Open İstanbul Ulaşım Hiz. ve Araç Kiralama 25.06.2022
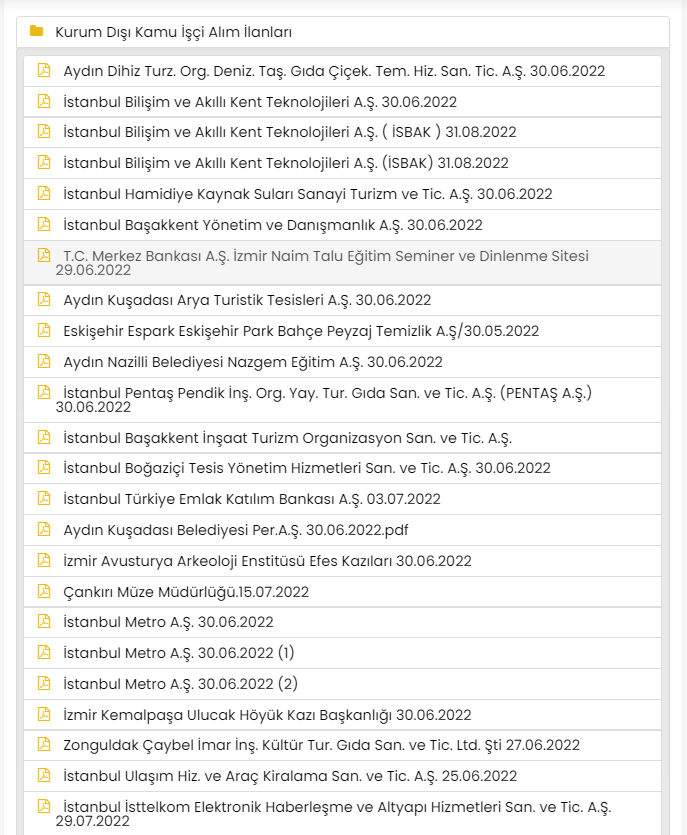This screenshot has width=687, height=835. (290, 775)
